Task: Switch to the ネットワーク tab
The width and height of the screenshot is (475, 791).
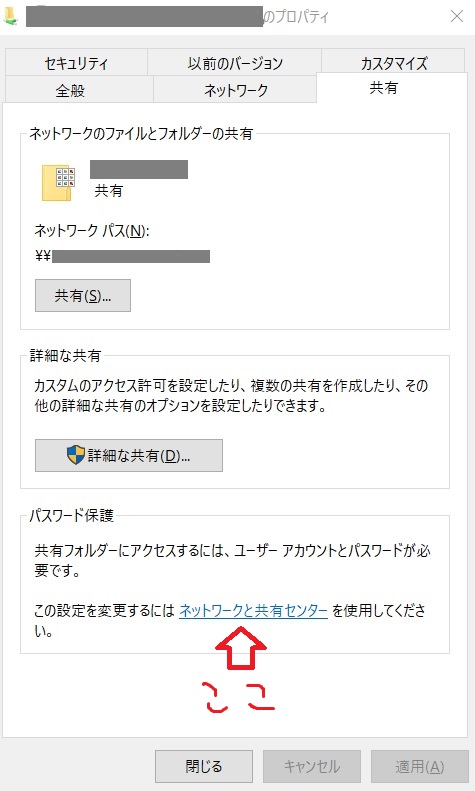Action: pos(235,90)
